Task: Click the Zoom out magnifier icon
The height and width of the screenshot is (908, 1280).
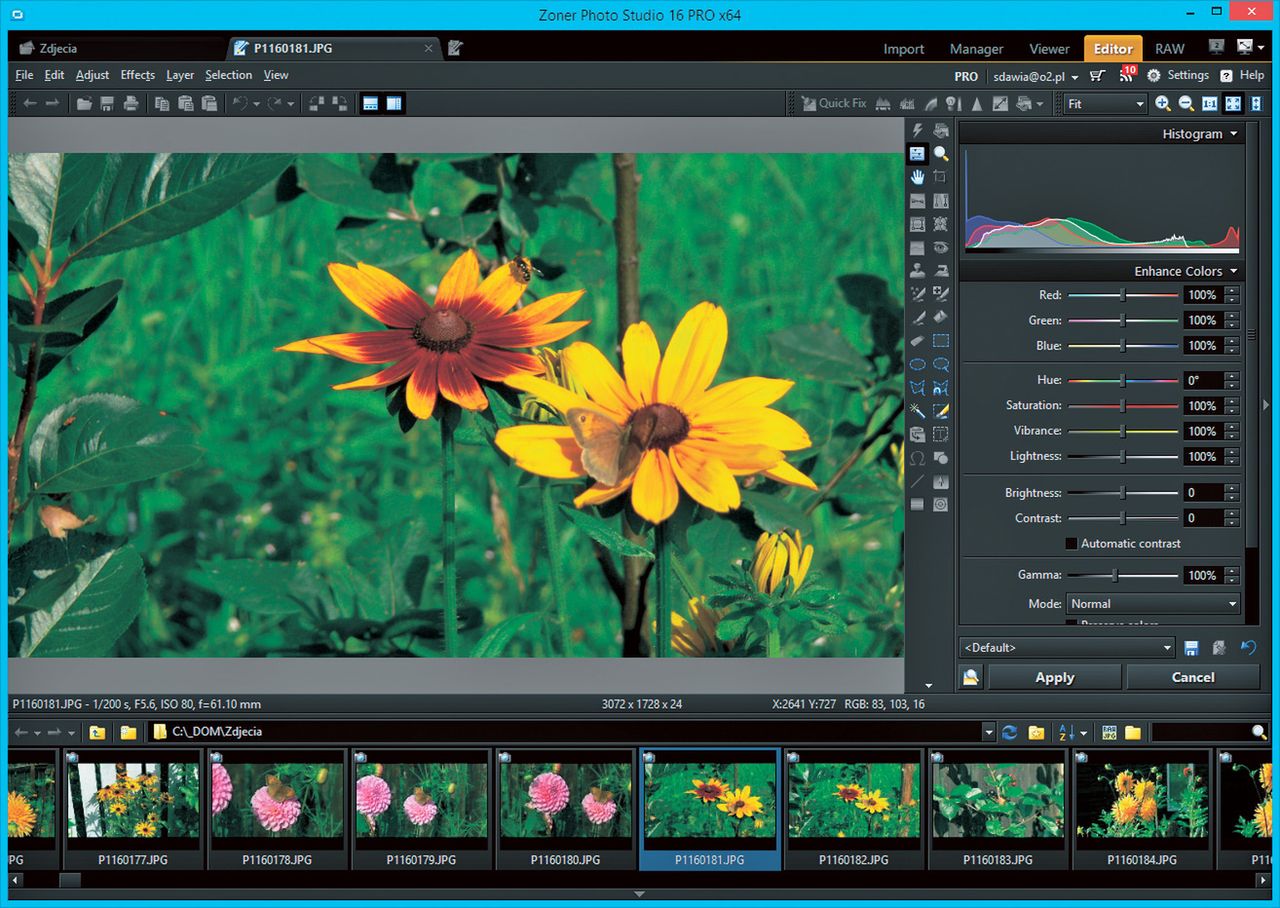Action: [1186, 103]
